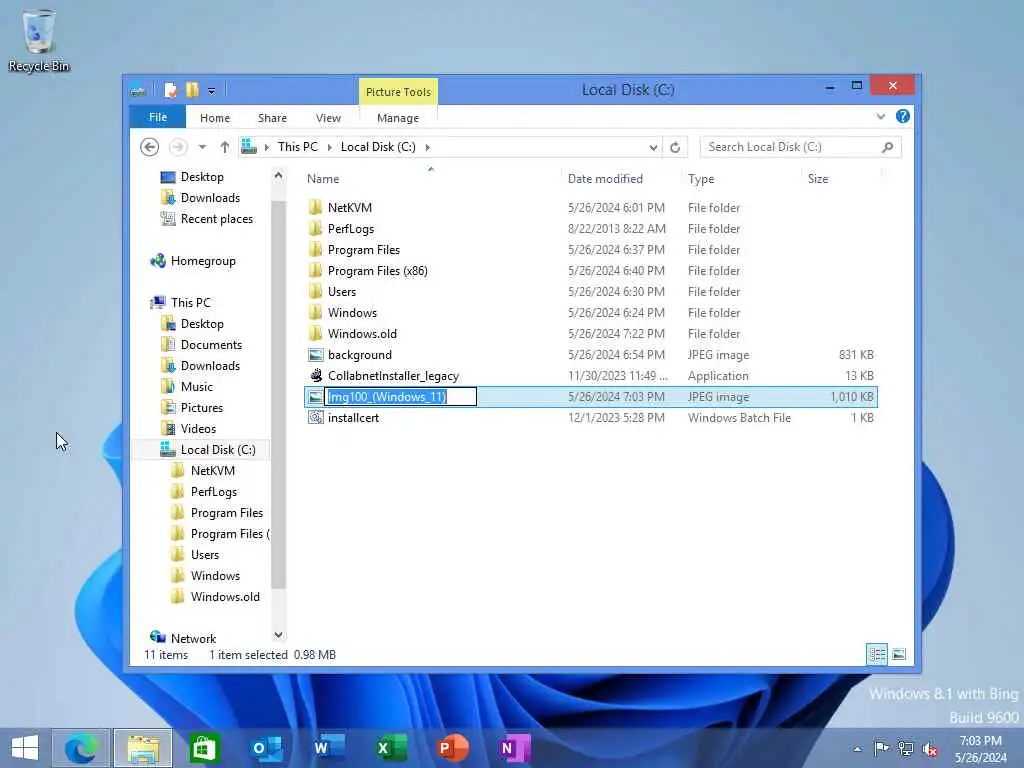Open the File ribbon menu
The height and width of the screenshot is (768, 1024).
pos(158,118)
